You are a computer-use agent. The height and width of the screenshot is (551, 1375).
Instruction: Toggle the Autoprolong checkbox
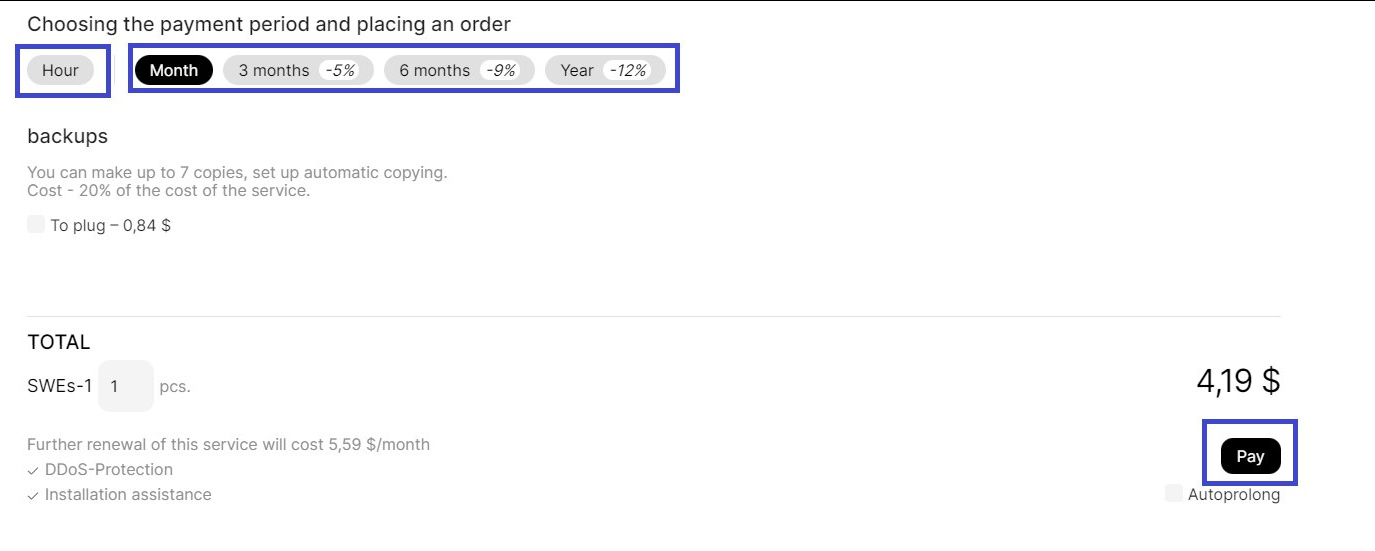[1174, 494]
